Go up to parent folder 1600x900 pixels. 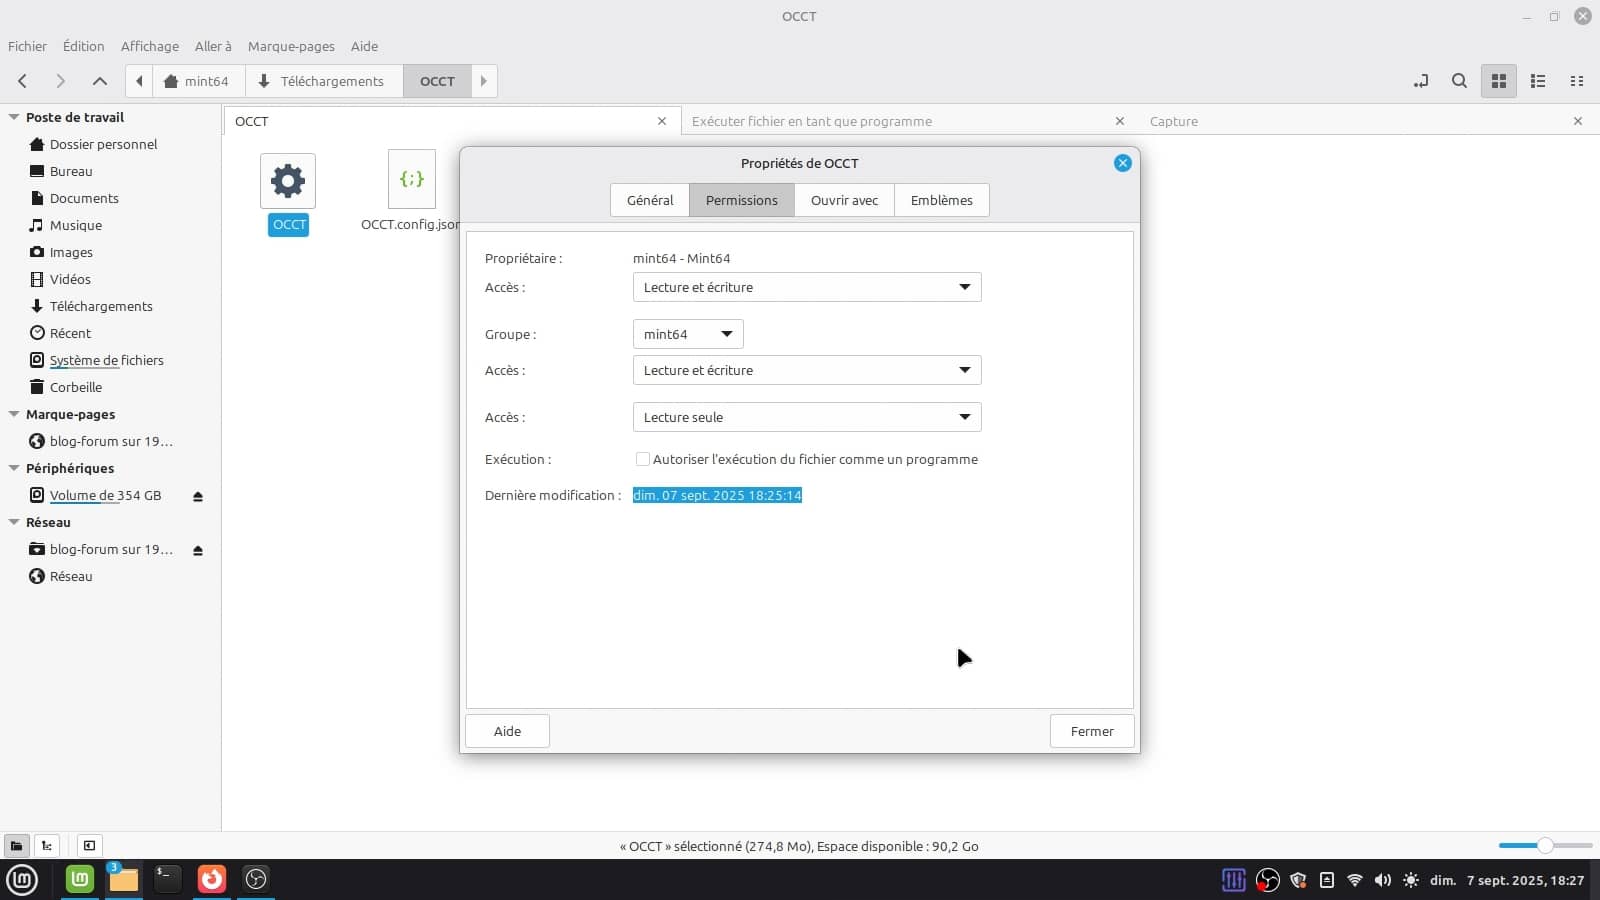pyautogui.click(x=99, y=81)
